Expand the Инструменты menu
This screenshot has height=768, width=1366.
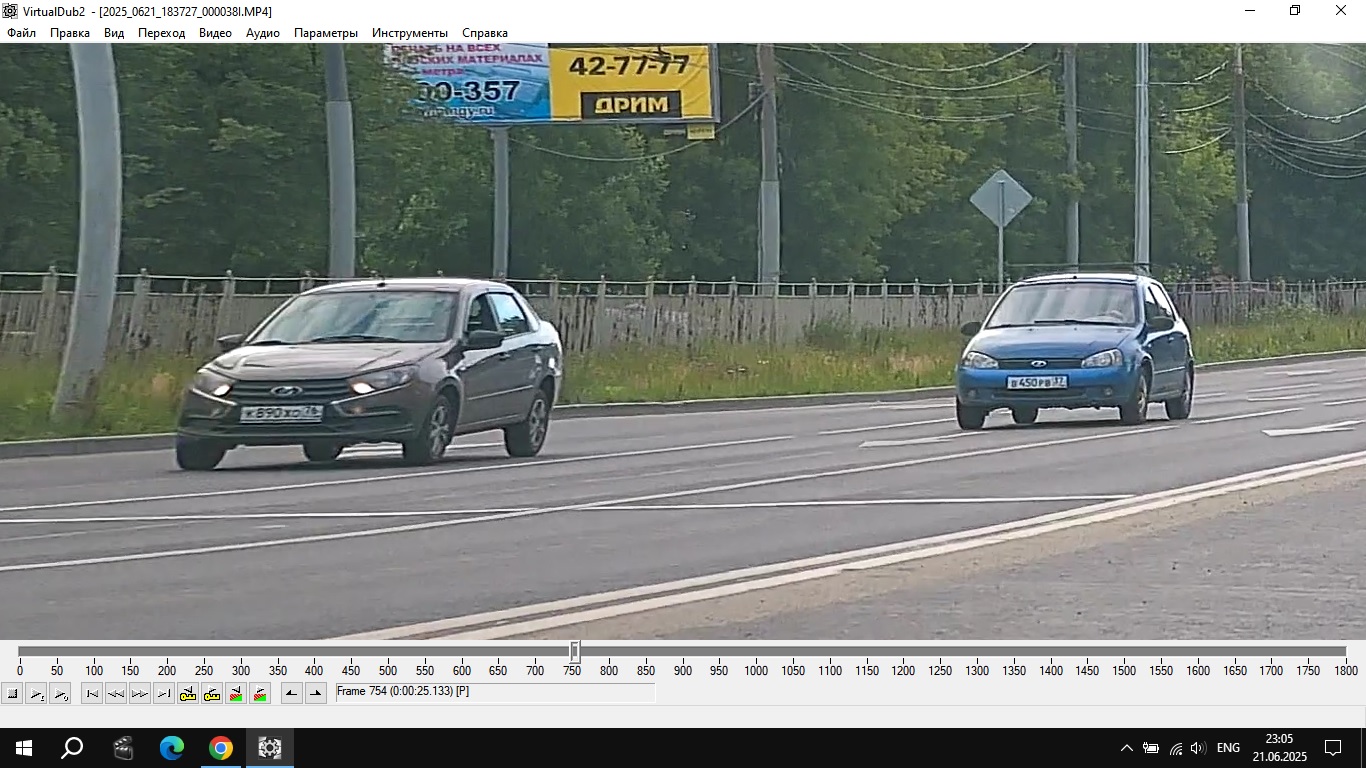[x=410, y=33]
